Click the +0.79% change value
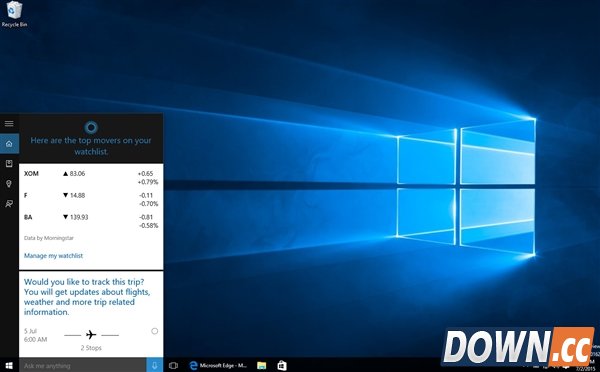 click(148, 182)
